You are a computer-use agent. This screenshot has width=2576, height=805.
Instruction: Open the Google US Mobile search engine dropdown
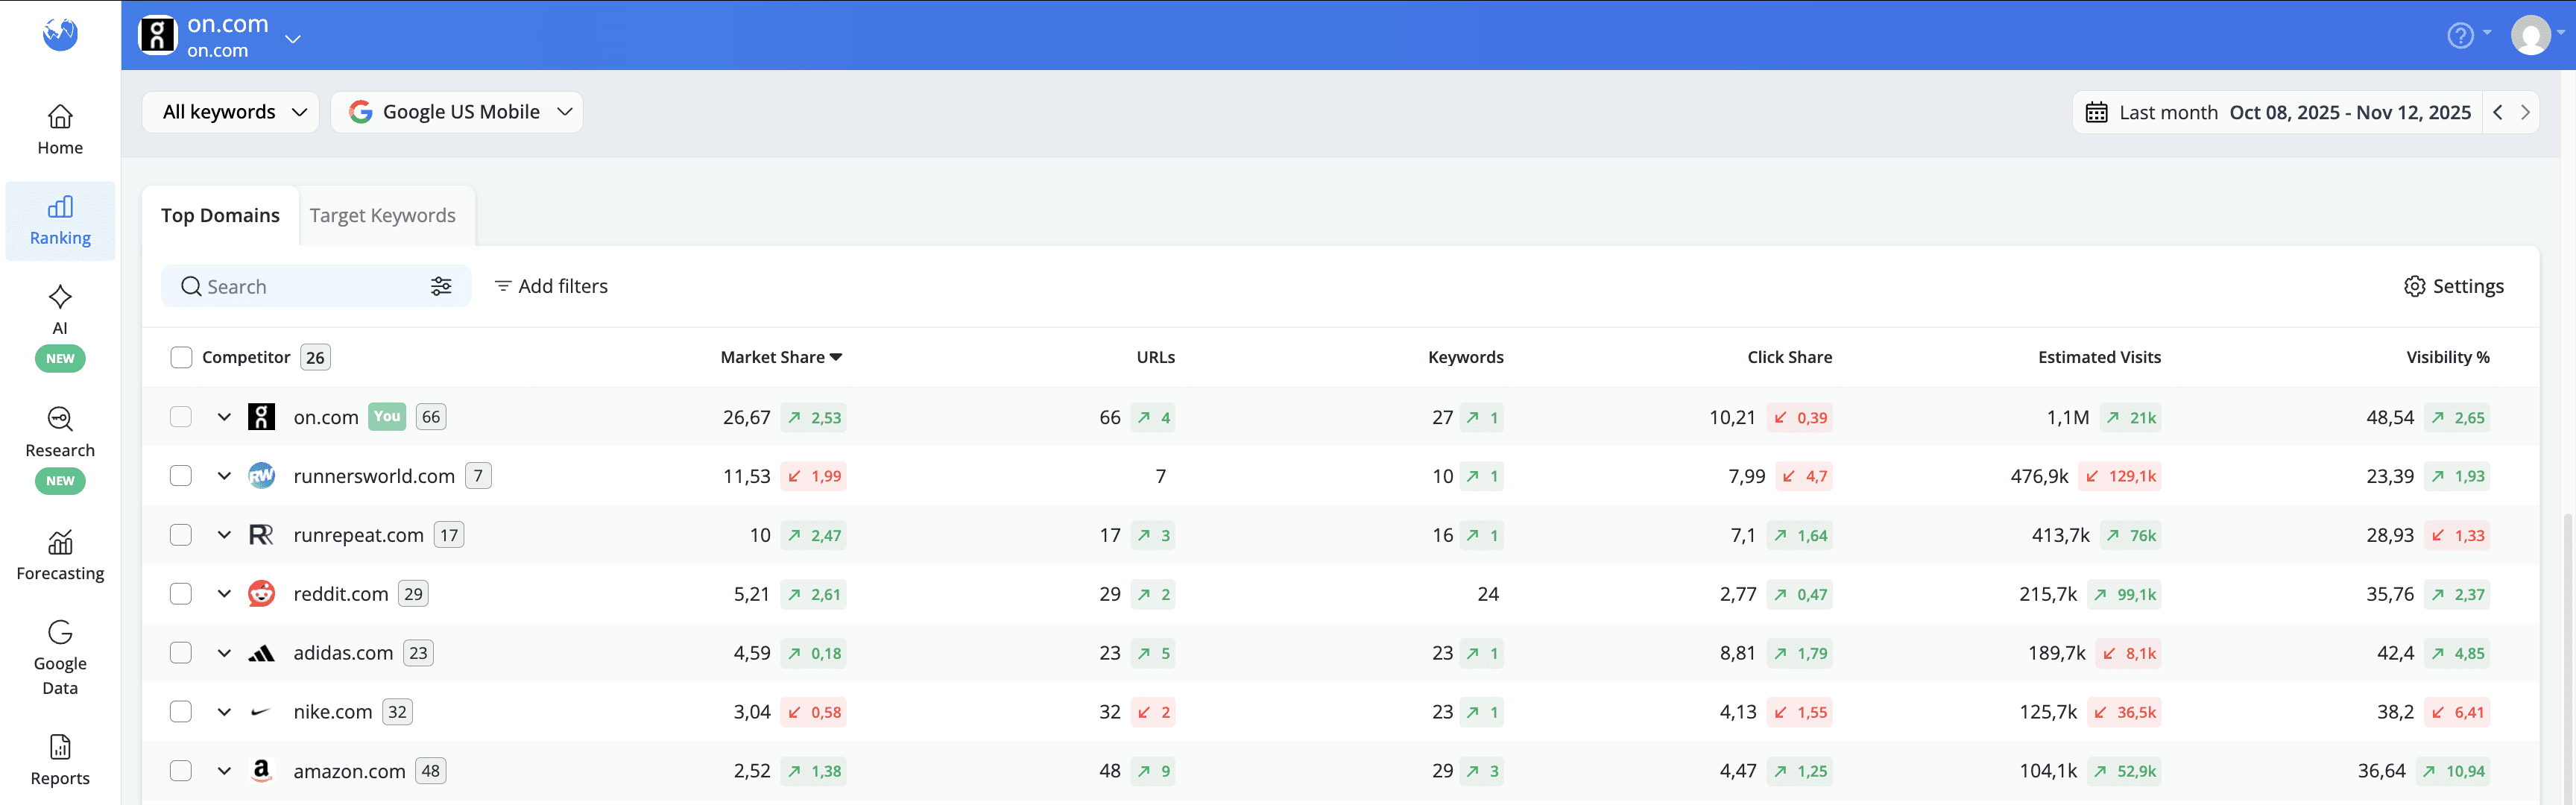(x=457, y=112)
